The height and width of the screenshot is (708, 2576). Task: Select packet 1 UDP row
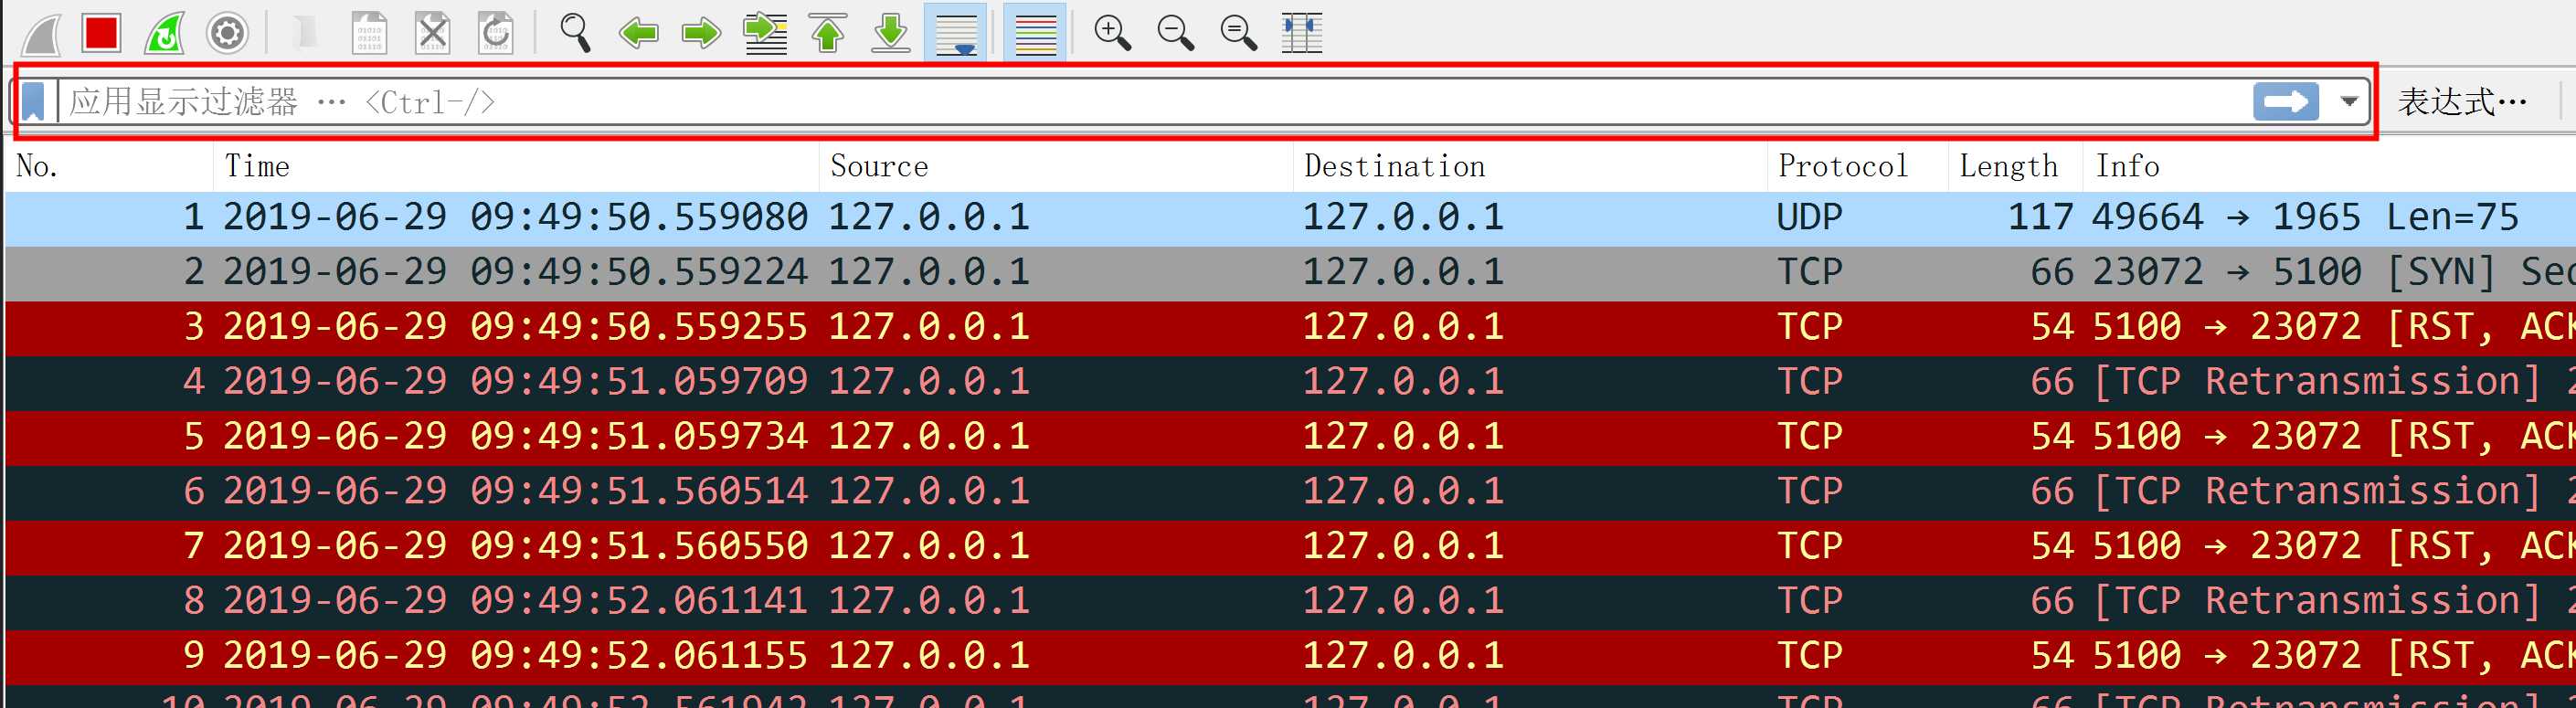click(1290, 218)
